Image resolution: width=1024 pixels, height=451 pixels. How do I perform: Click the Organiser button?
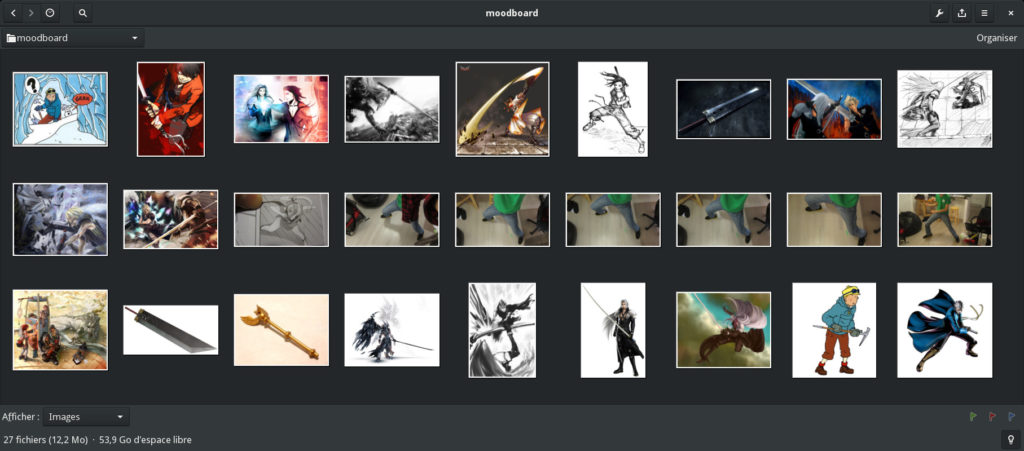[x=997, y=38]
